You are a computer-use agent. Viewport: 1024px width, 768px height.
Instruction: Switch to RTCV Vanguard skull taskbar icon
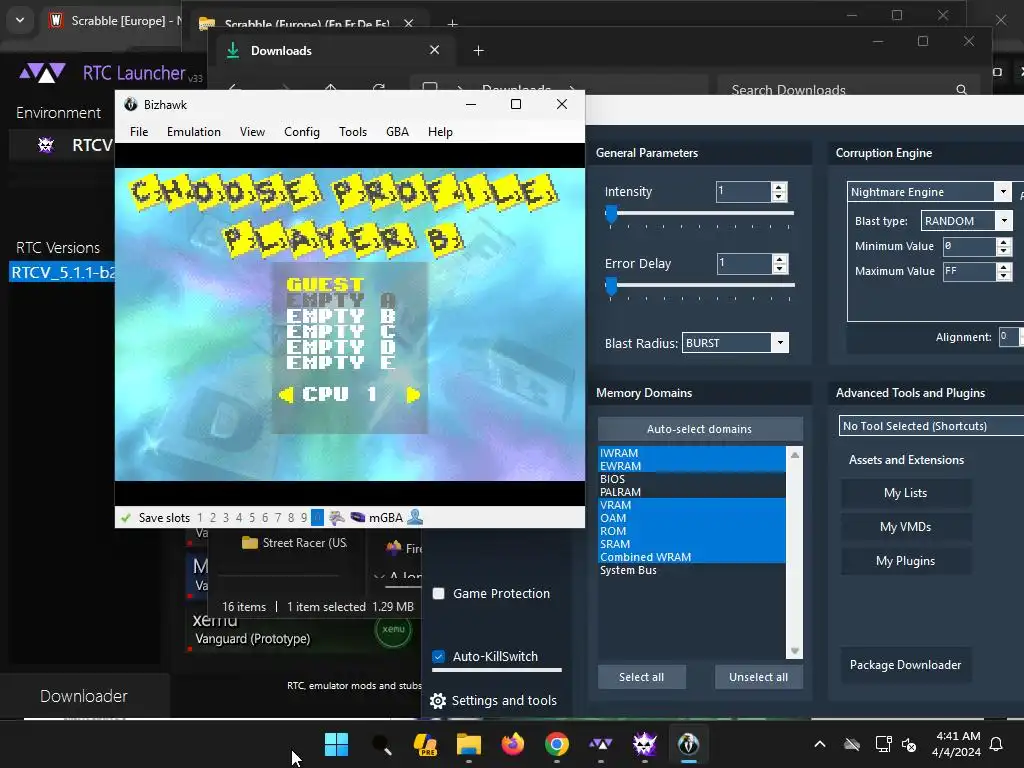(x=645, y=744)
